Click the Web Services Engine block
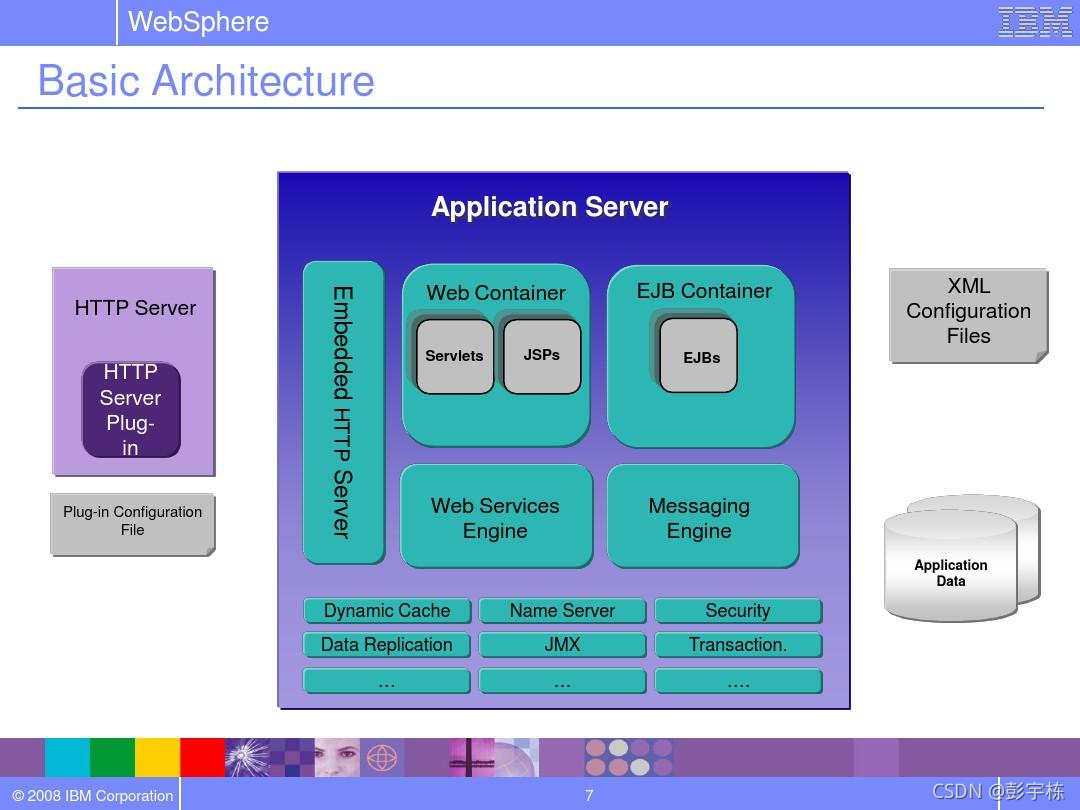Image resolution: width=1080 pixels, height=810 pixels. [x=496, y=516]
